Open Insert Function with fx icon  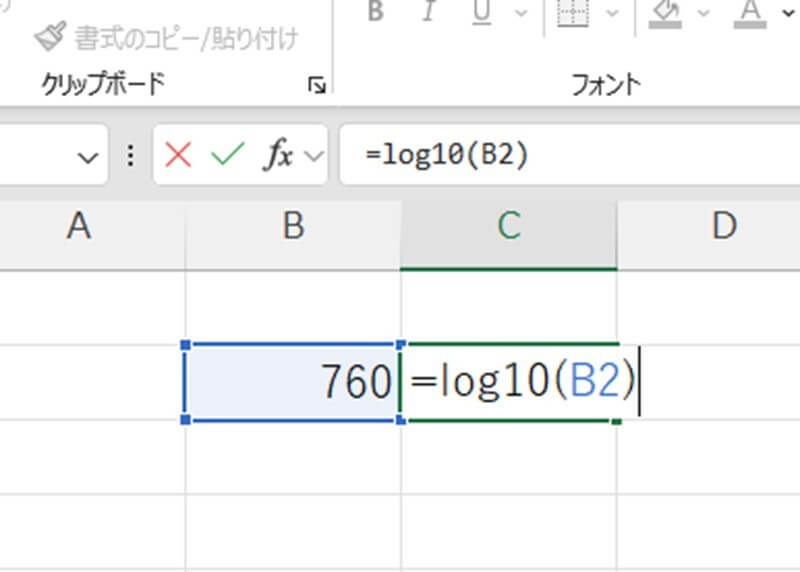(x=278, y=154)
